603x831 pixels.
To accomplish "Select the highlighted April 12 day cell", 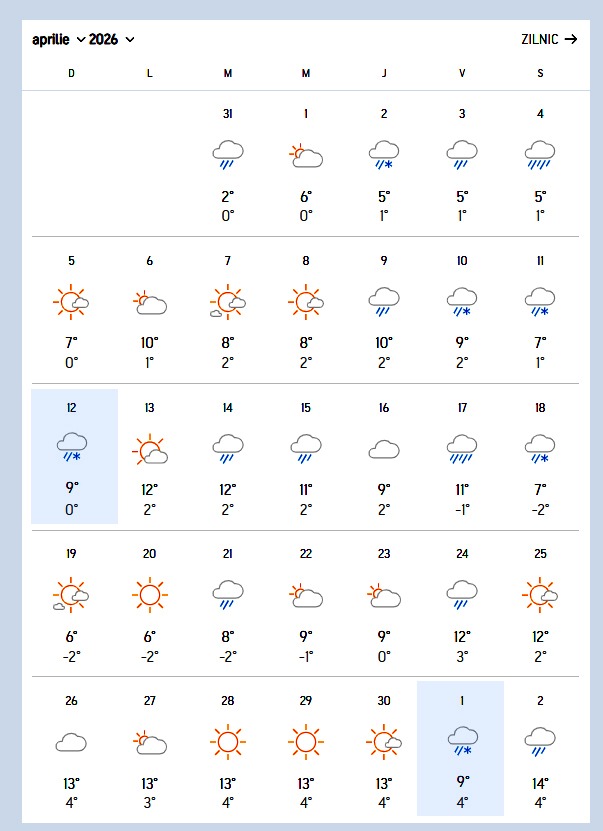I will (x=75, y=456).
